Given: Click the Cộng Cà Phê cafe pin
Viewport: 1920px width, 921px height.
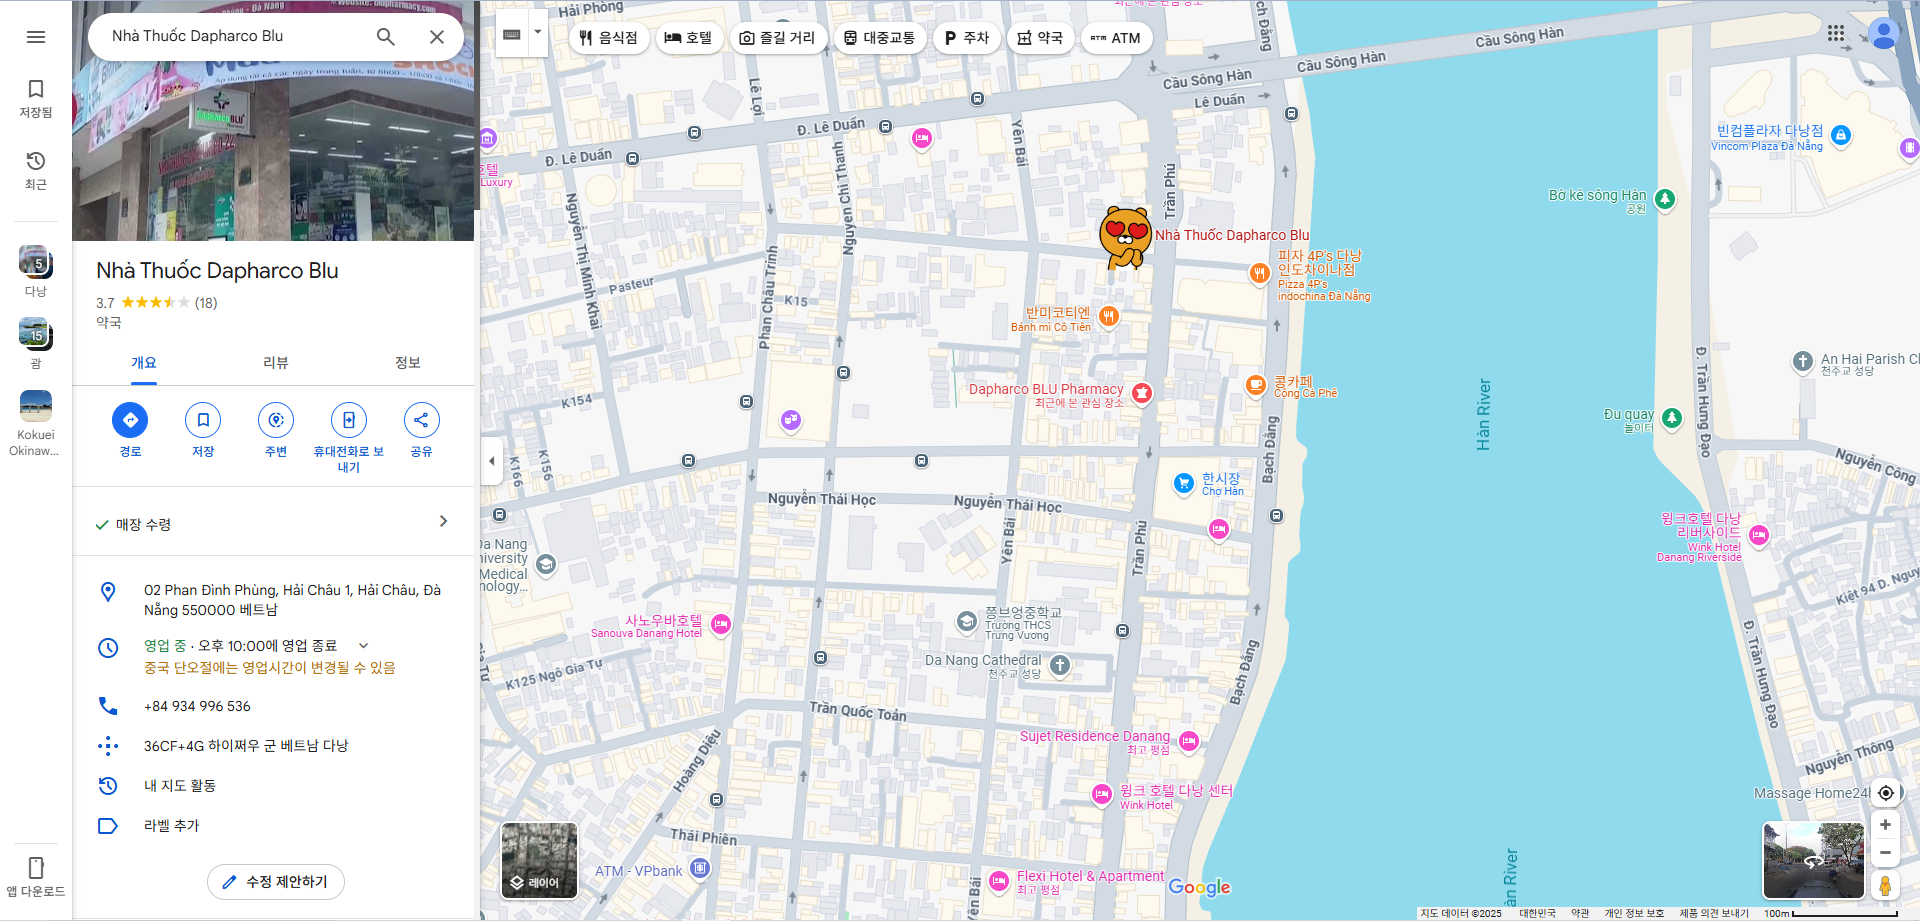Looking at the screenshot, I should coord(1256,385).
